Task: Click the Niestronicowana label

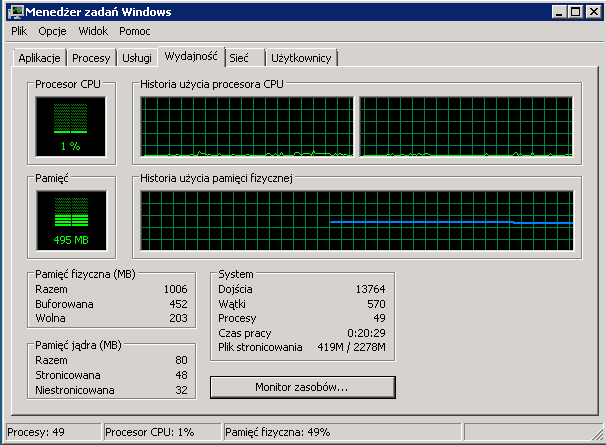Action: (75, 390)
